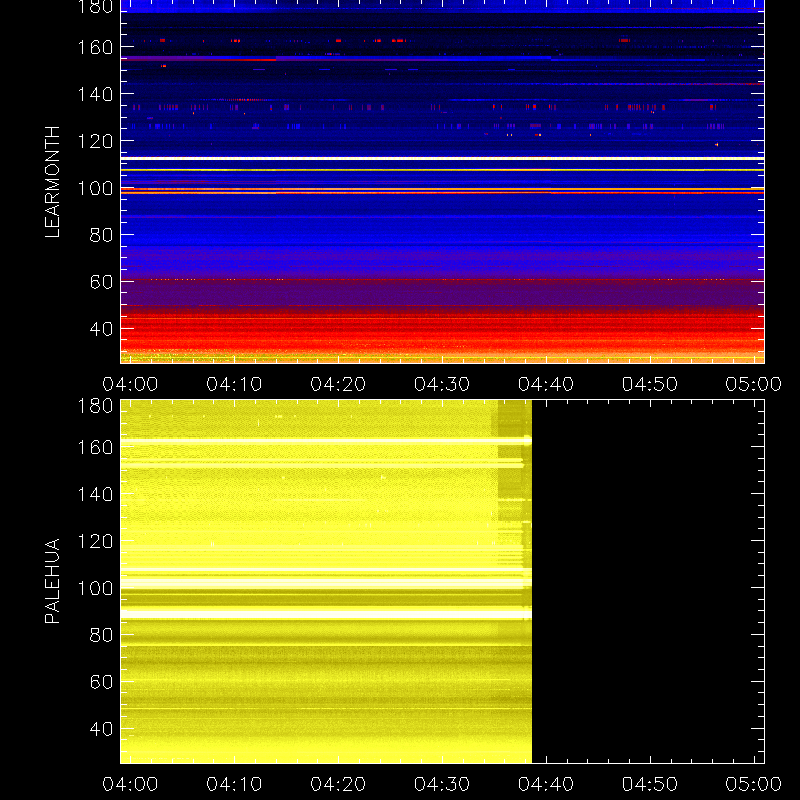Select the 160 tick label on Learmonth axis

click(95, 47)
